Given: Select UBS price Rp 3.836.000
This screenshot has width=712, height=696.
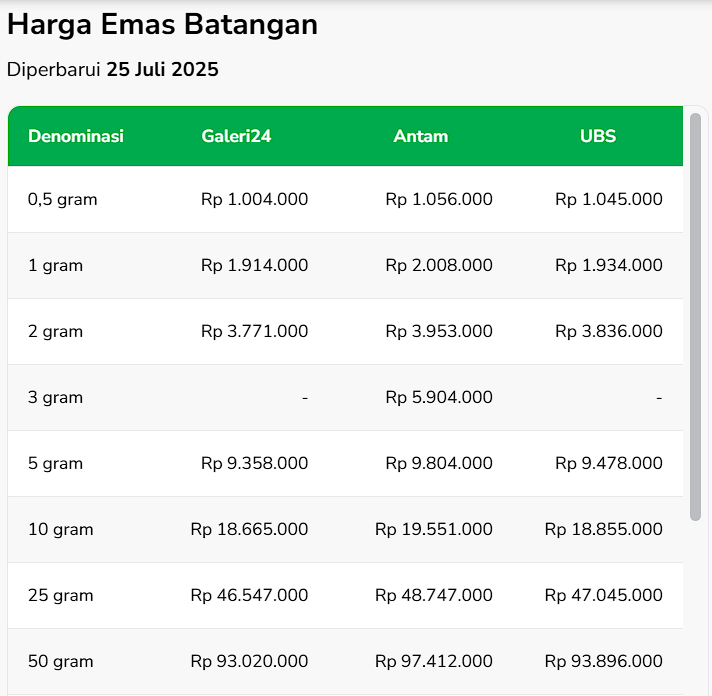Looking at the screenshot, I should tap(609, 331).
